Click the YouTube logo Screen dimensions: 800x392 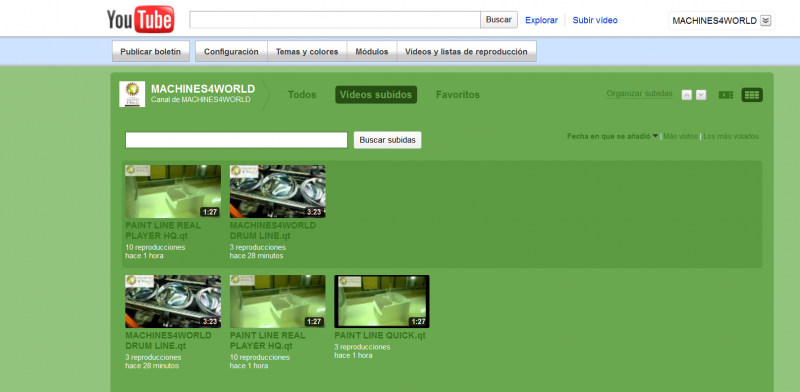[140, 19]
